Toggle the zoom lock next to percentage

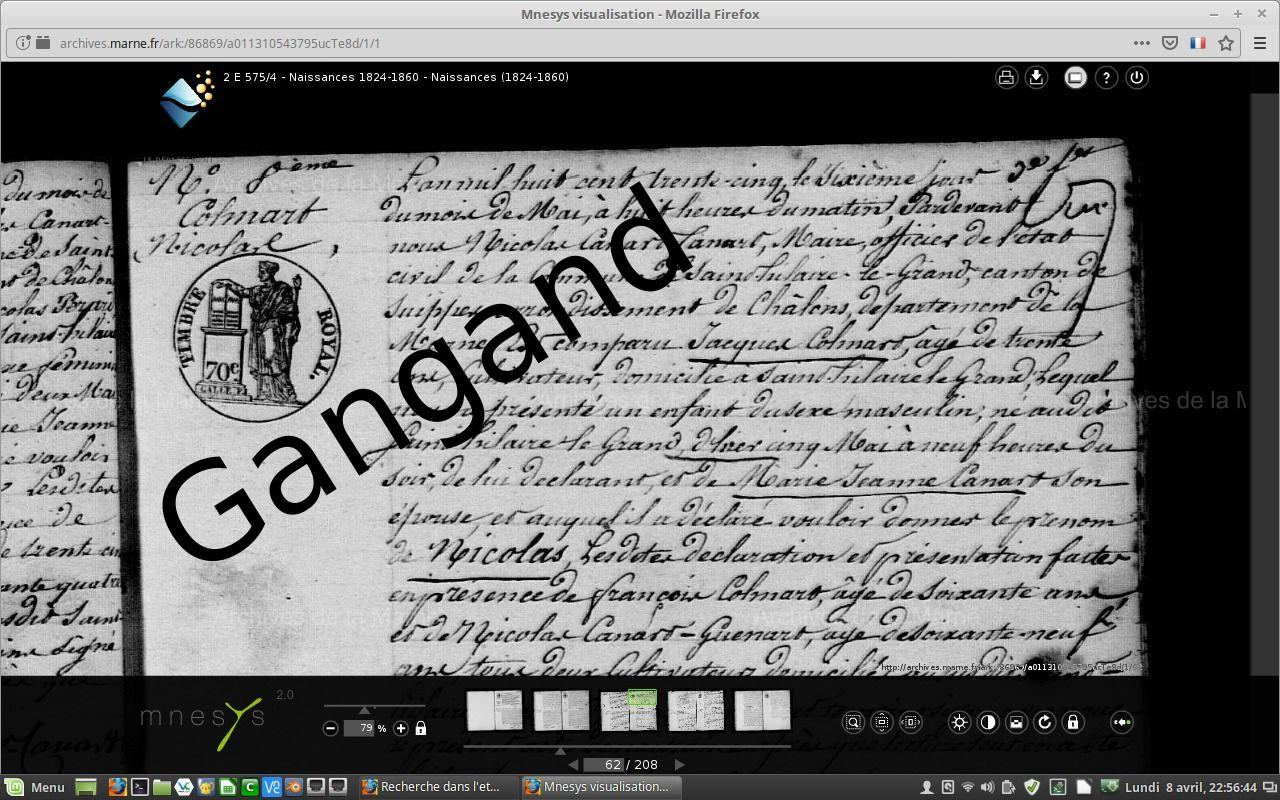pyautogui.click(x=421, y=728)
